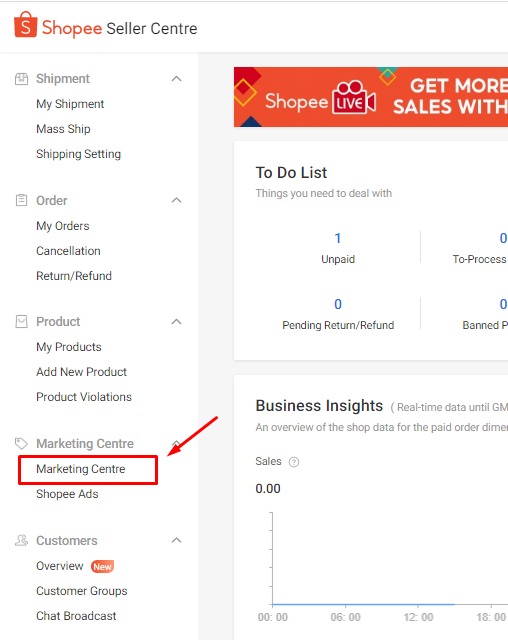508x640 pixels.
Task: Open Product Violations page
Action: tap(84, 397)
